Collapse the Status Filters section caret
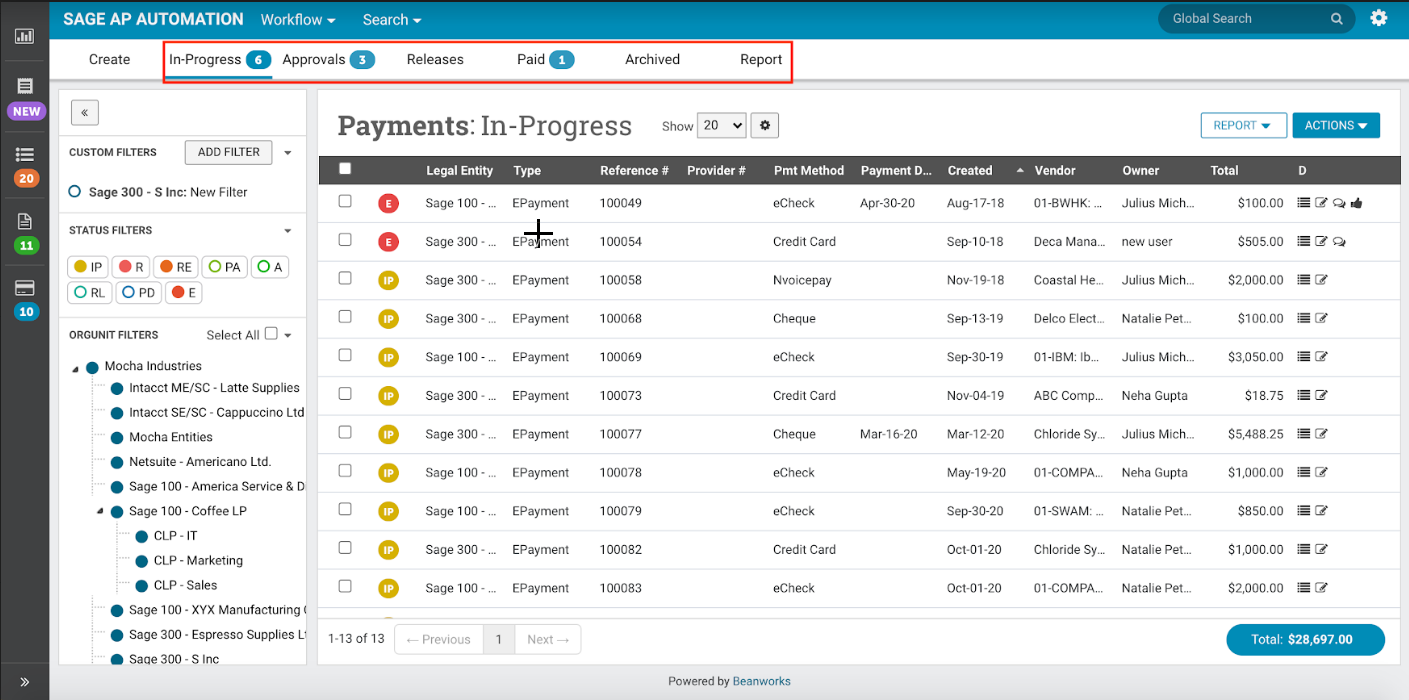Image resolution: width=1409 pixels, height=700 pixels. pos(288,231)
